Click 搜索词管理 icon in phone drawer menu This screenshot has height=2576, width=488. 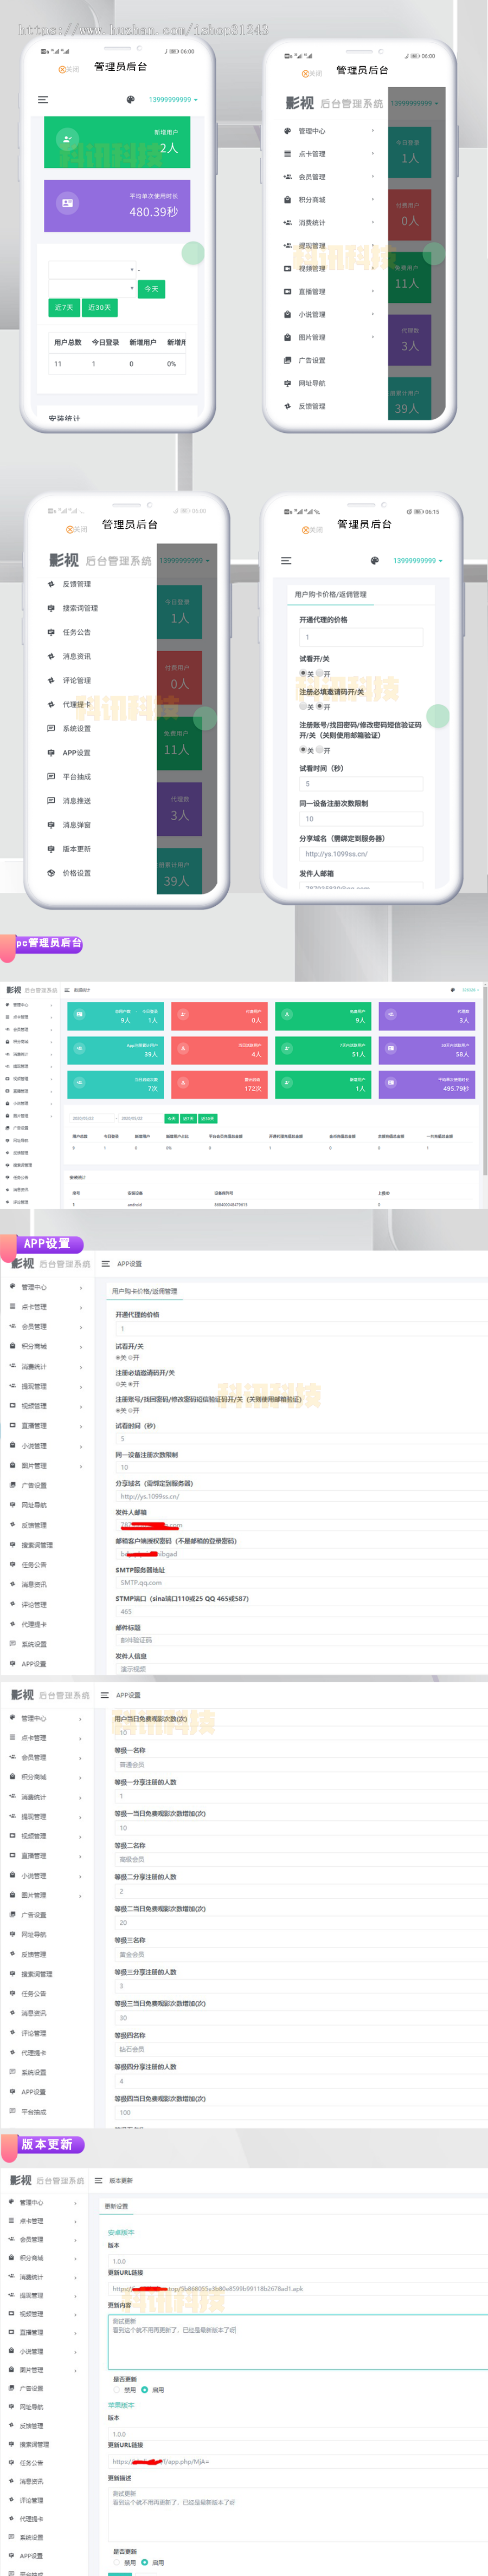[51, 608]
